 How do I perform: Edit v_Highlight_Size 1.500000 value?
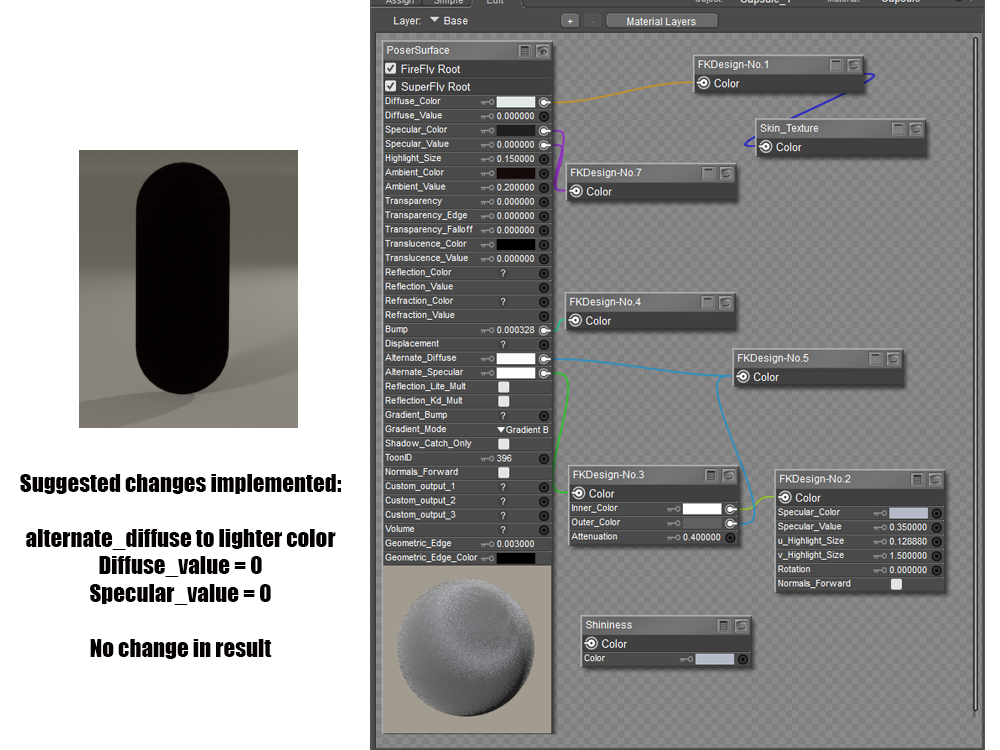click(x=908, y=555)
